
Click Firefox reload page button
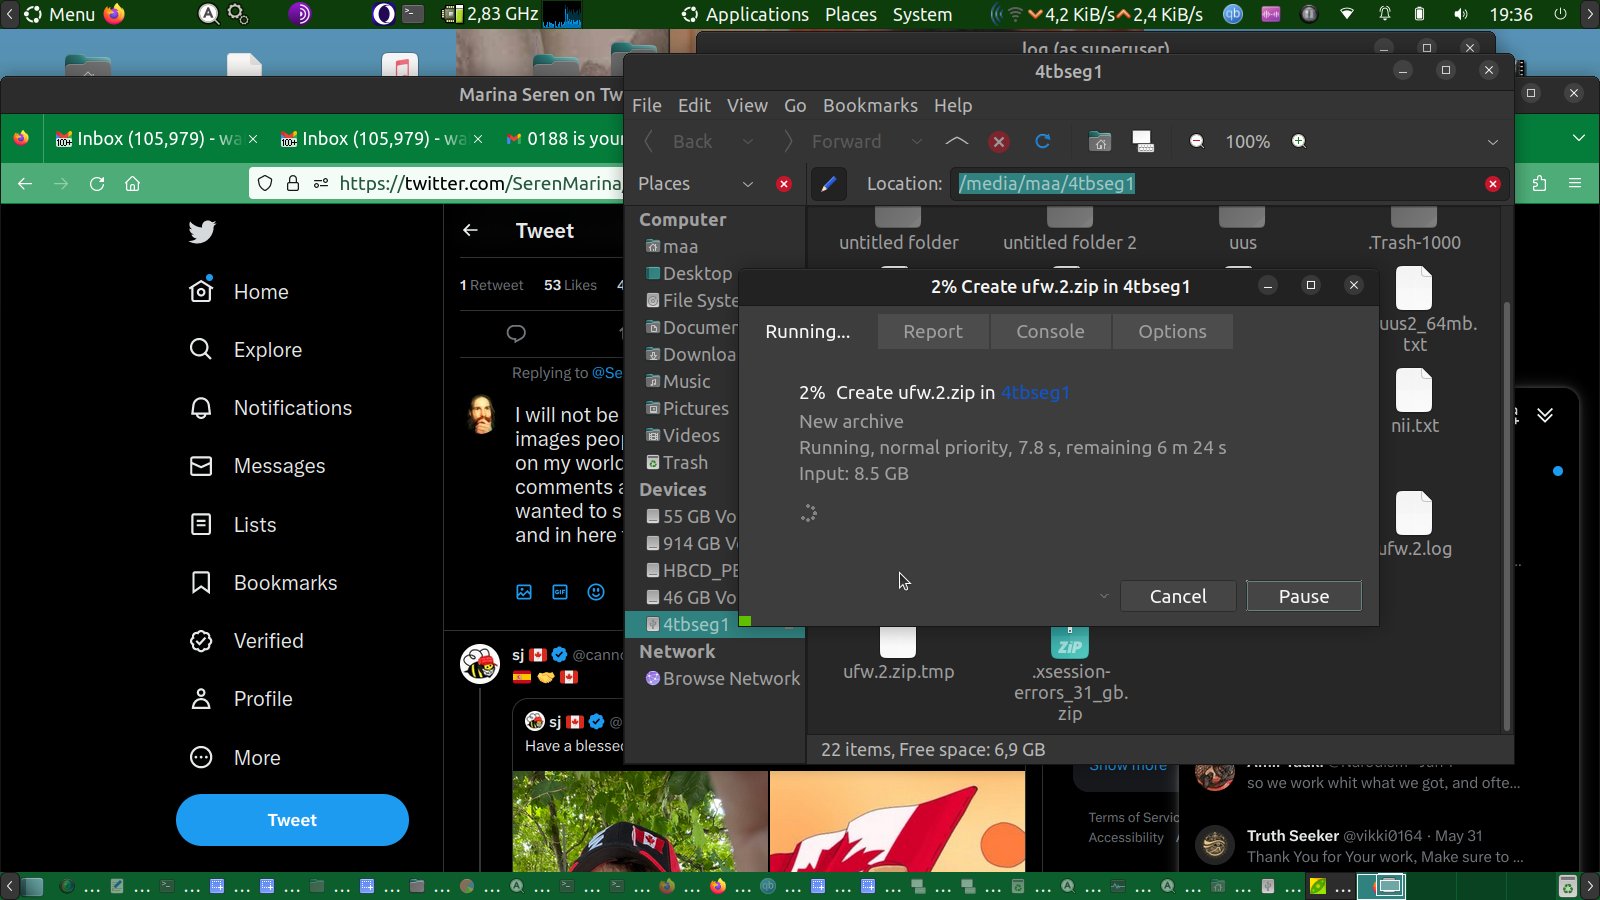97,184
